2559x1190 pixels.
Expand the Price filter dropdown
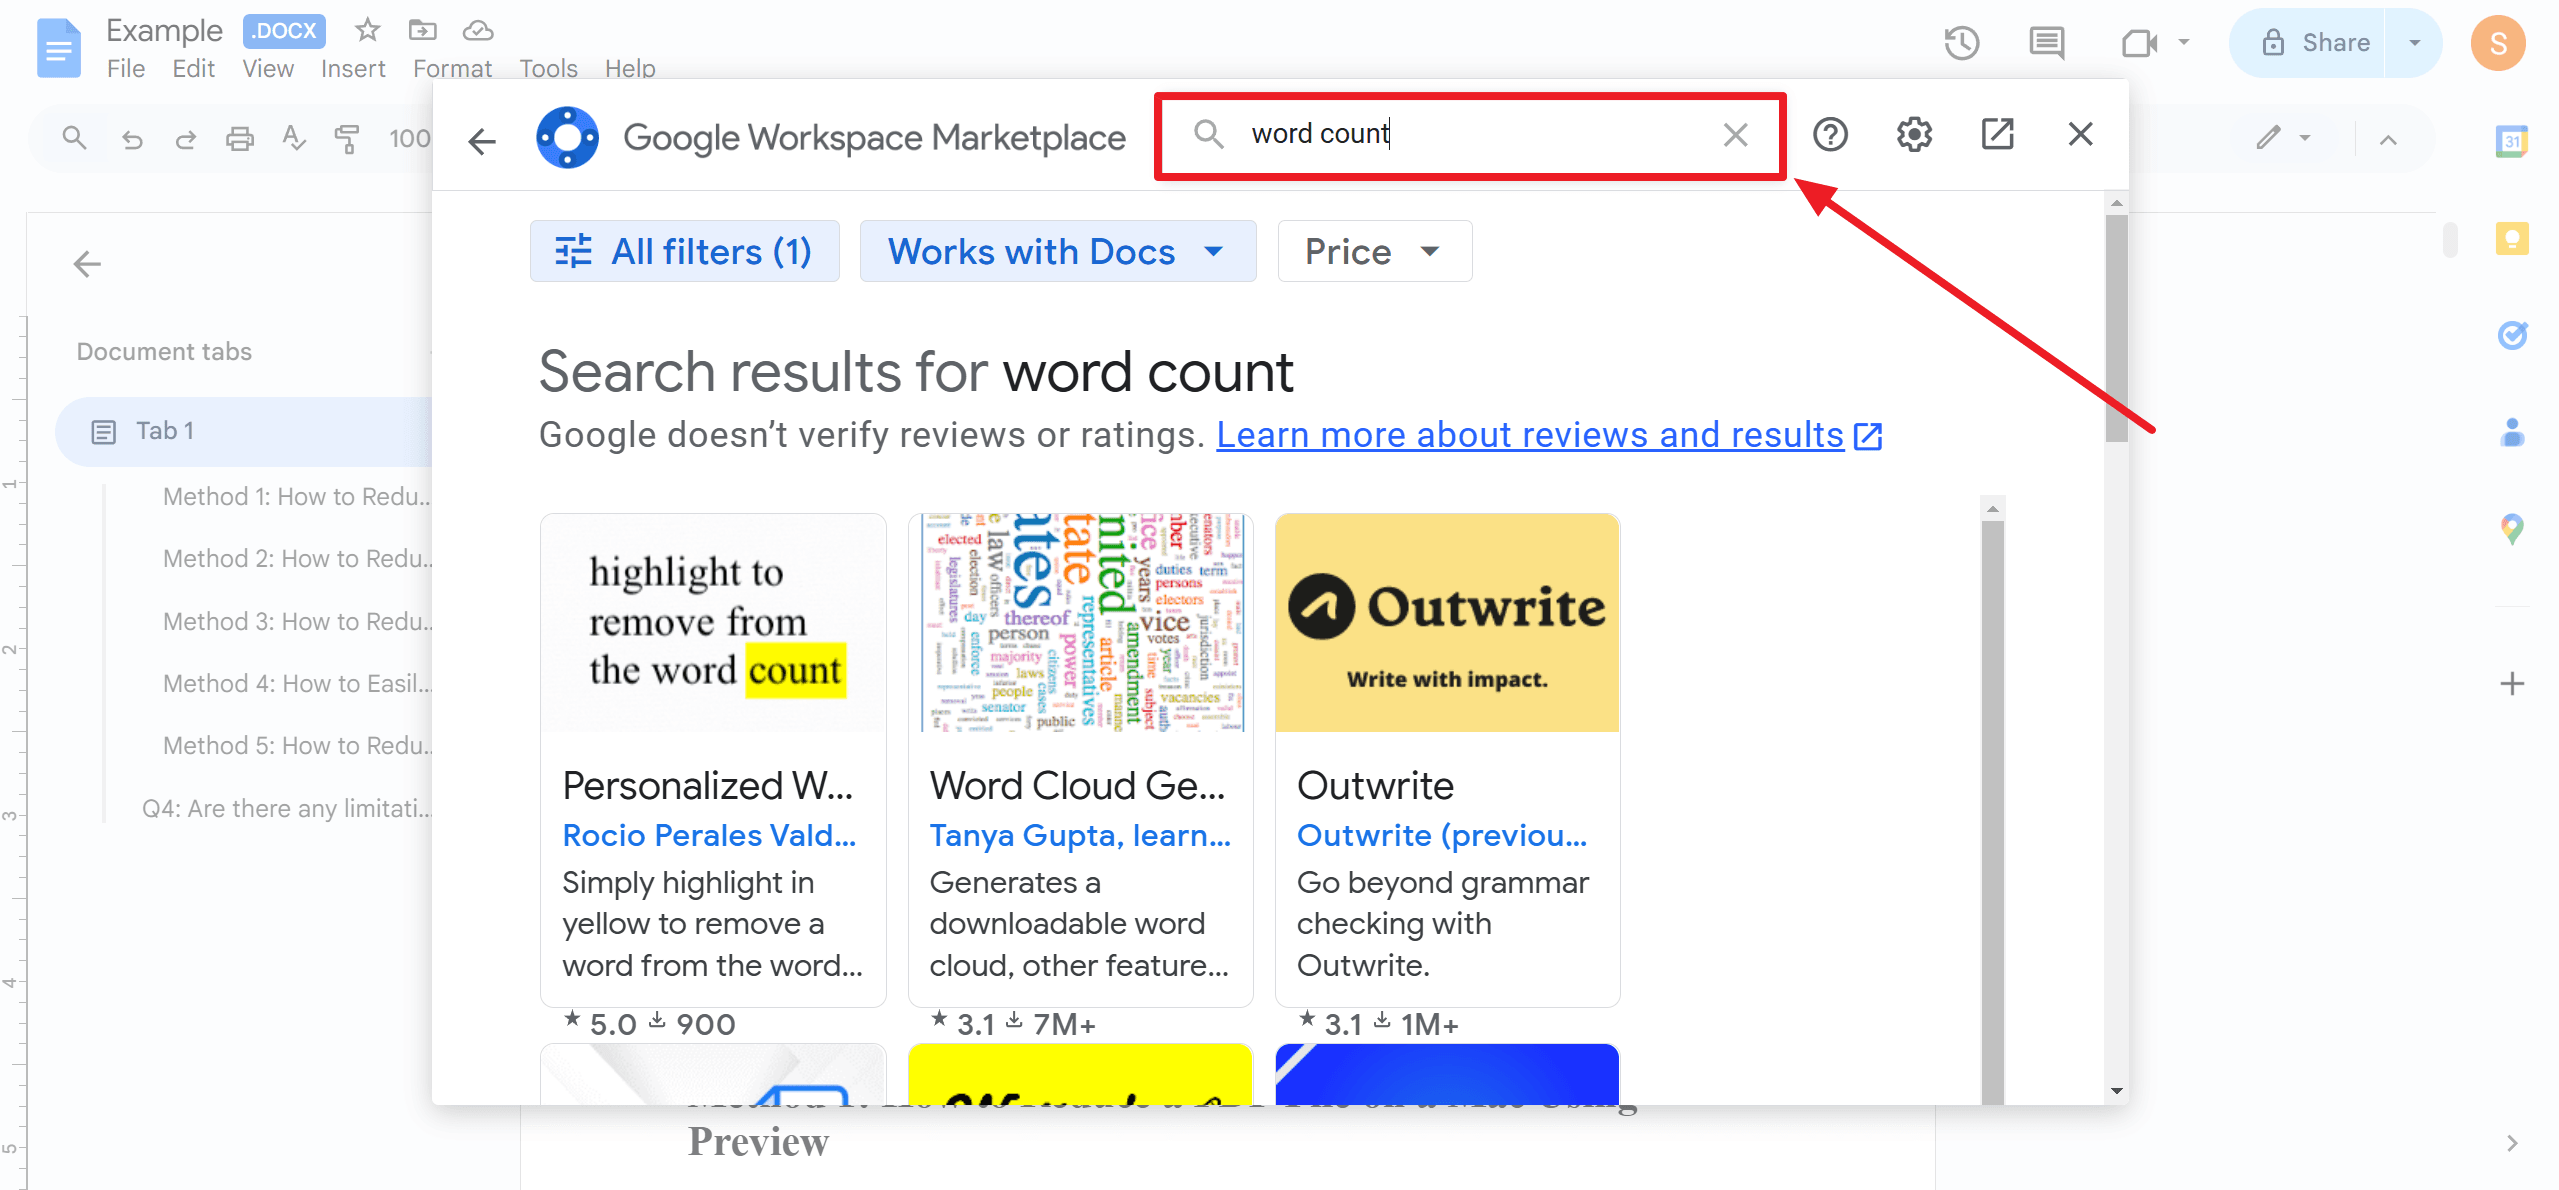pyautogui.click(x=1374, y=251)
